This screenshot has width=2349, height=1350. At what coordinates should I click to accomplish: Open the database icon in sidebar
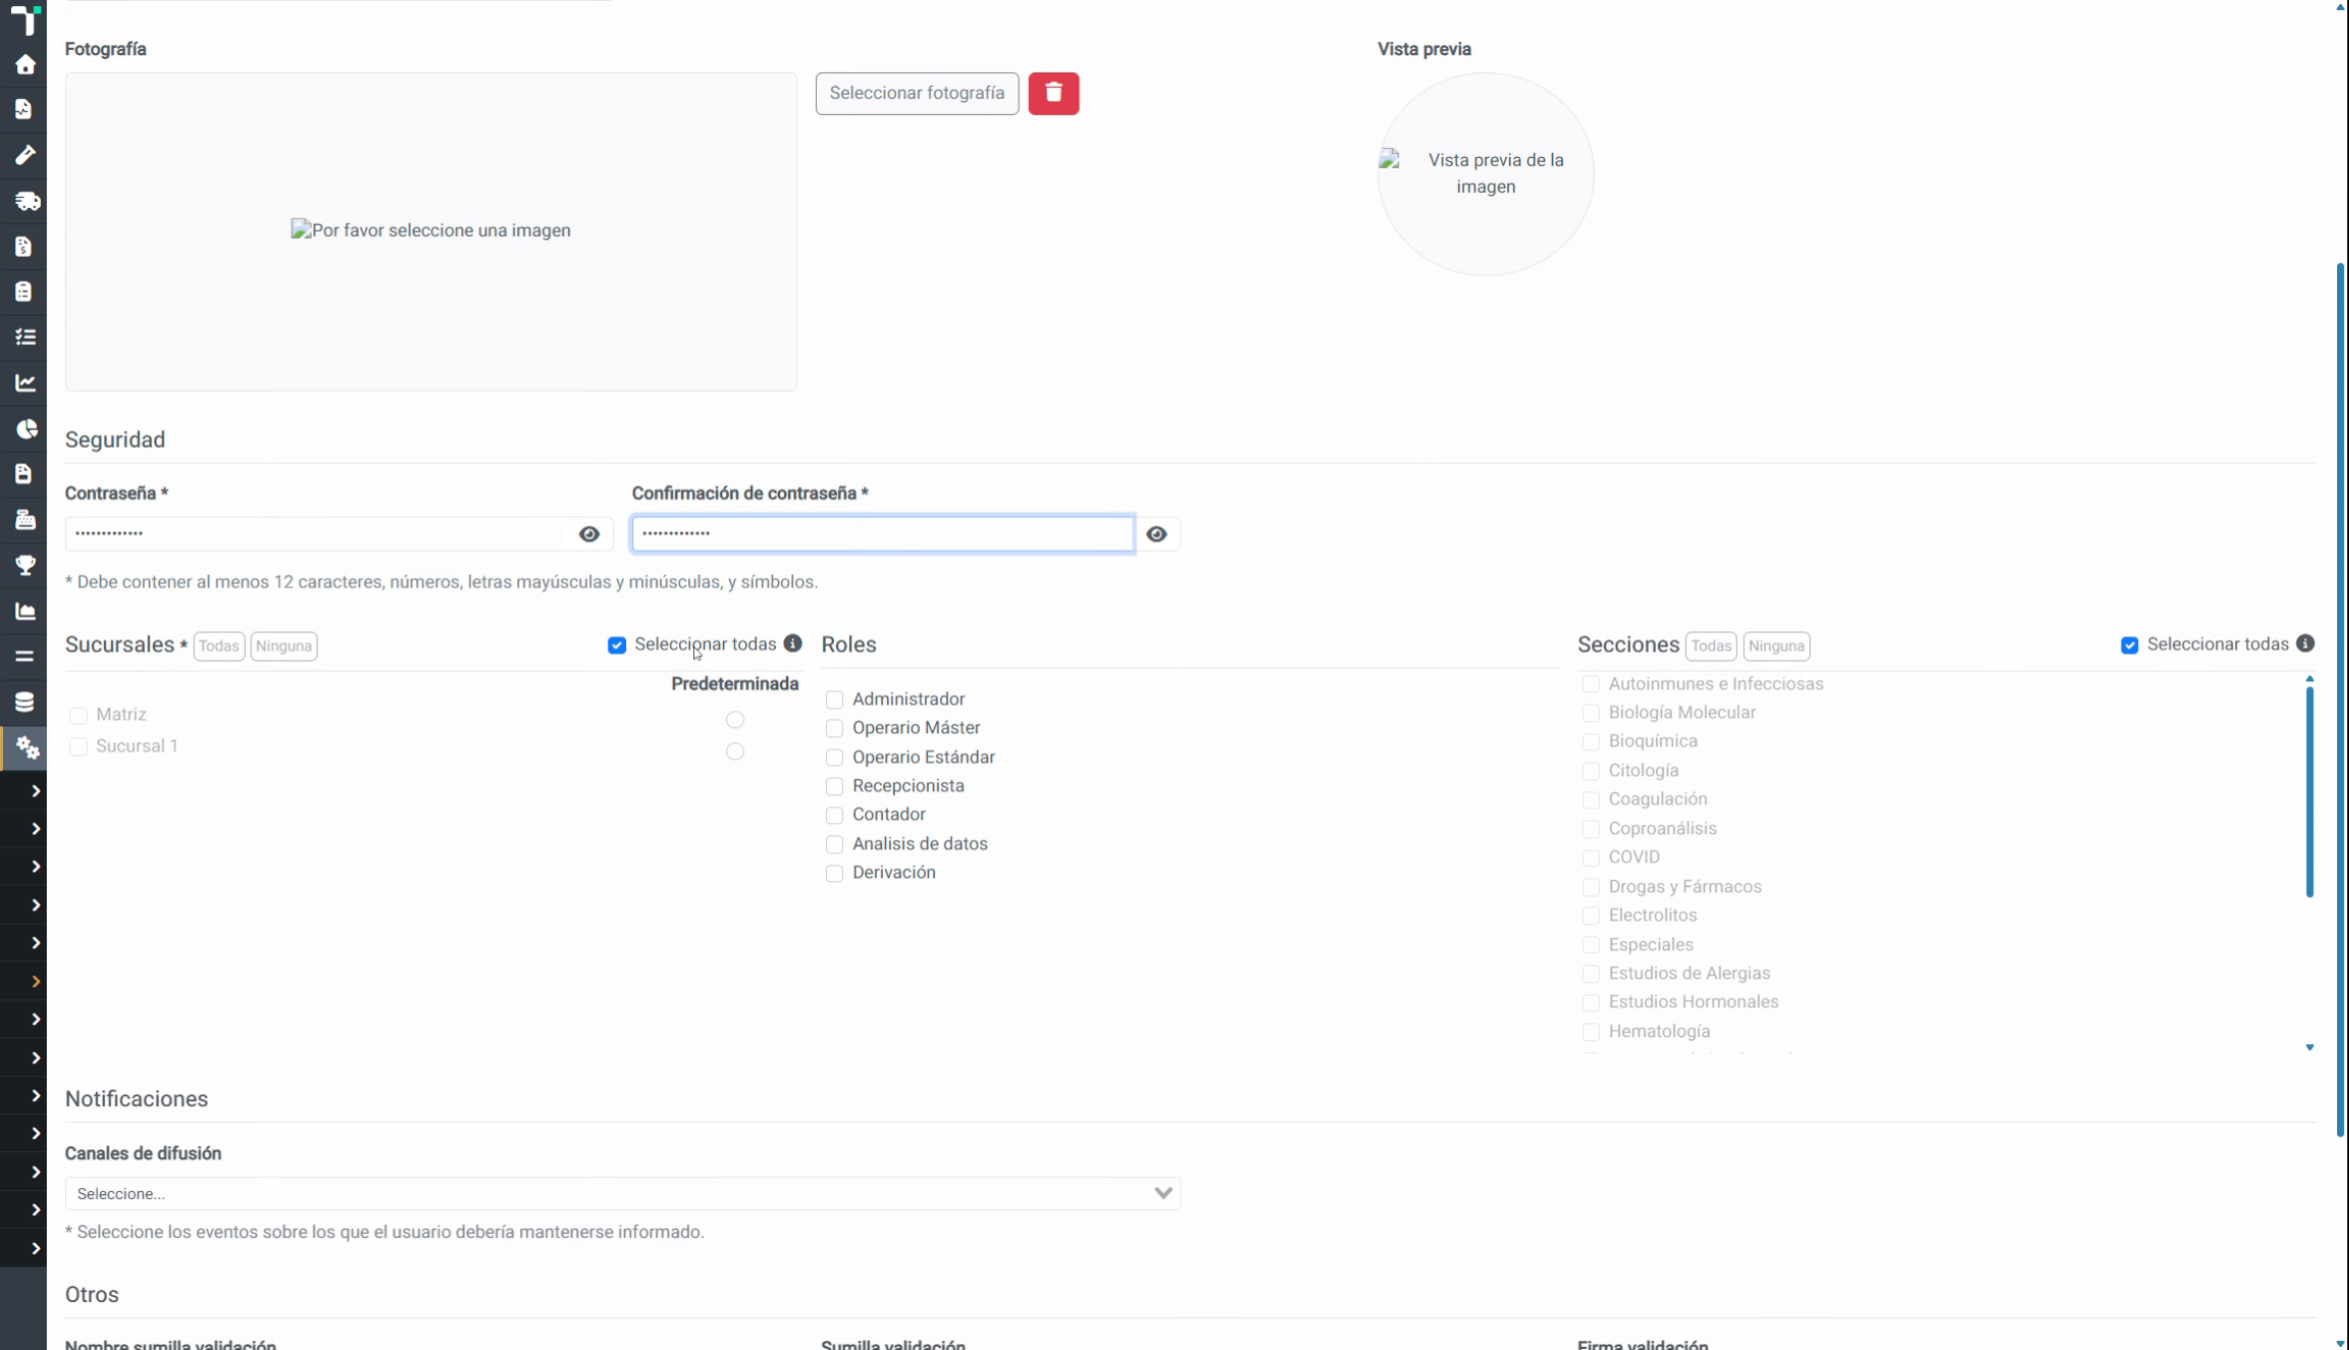point(25,702)
